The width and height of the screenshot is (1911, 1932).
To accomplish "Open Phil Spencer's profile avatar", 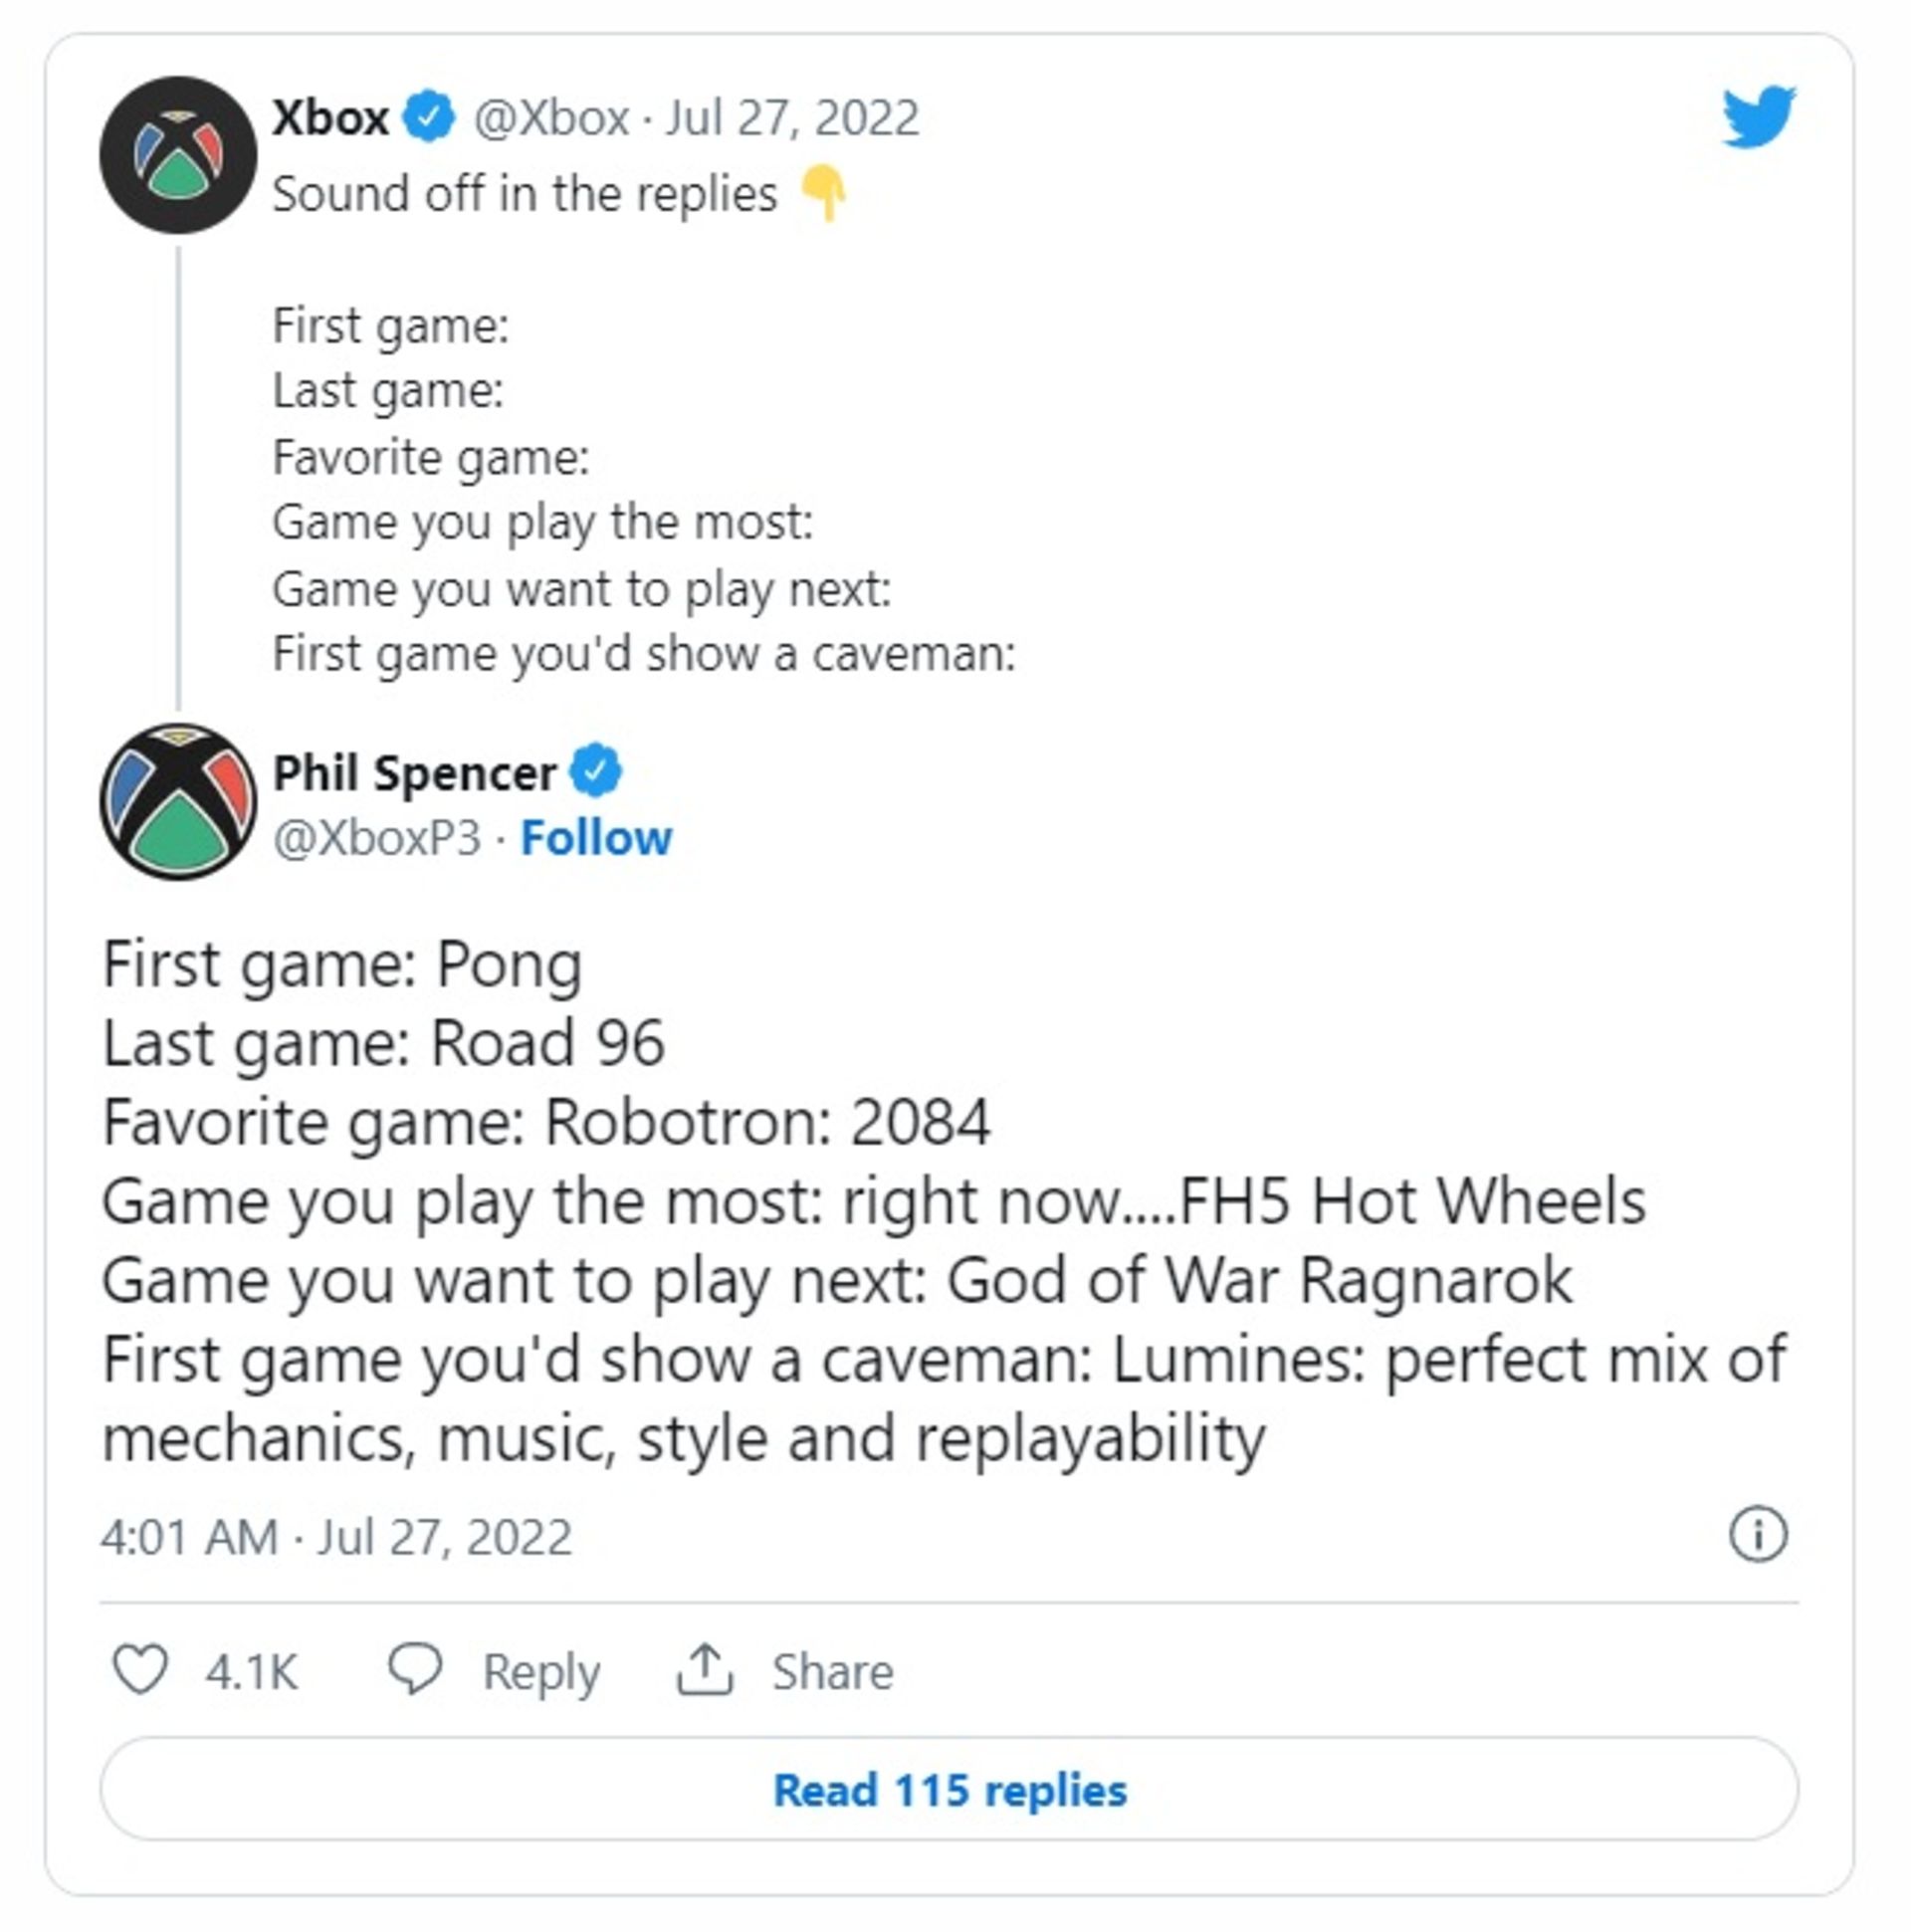I will (178, 801).
